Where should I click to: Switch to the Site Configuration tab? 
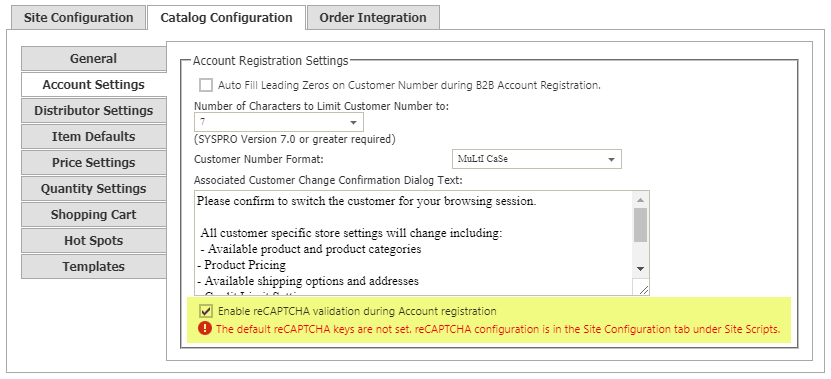click(78, 17)
